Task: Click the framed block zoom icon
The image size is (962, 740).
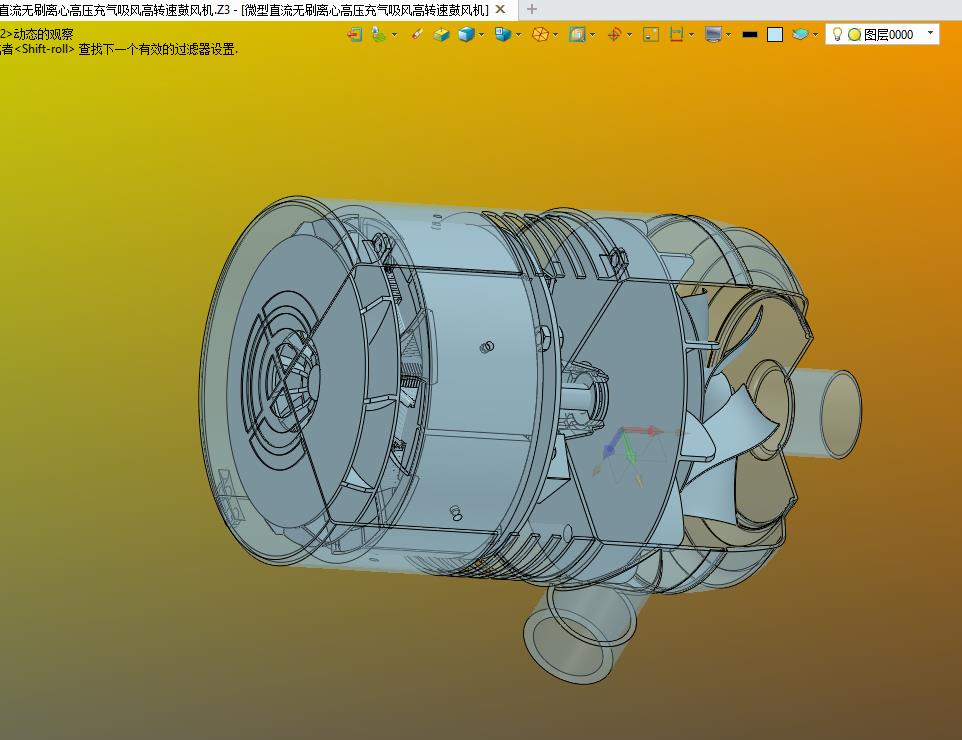Action: (577, 34)
